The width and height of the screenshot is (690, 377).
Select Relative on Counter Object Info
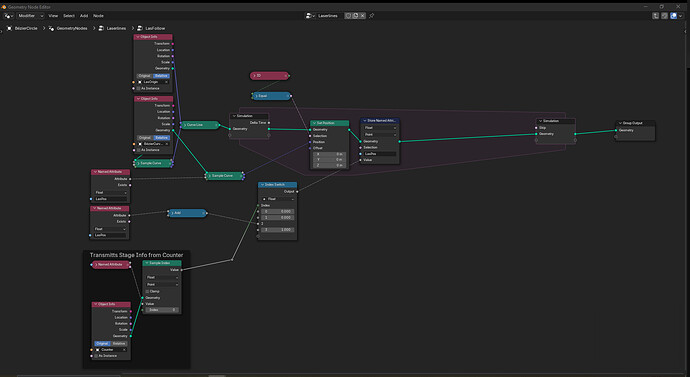pos(119,344)
